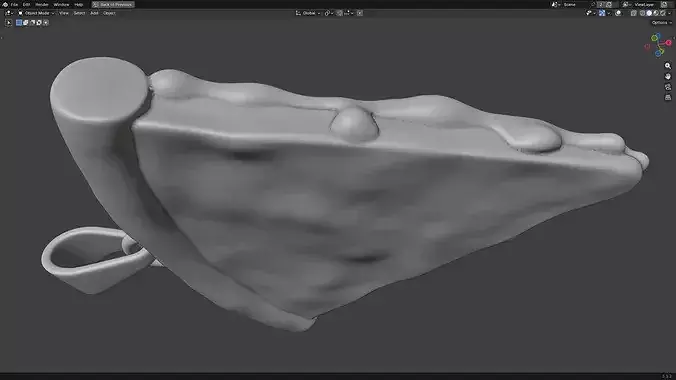Open the View Layer browse dropdown
Viewport: 676px width, 380px height.
626,4
